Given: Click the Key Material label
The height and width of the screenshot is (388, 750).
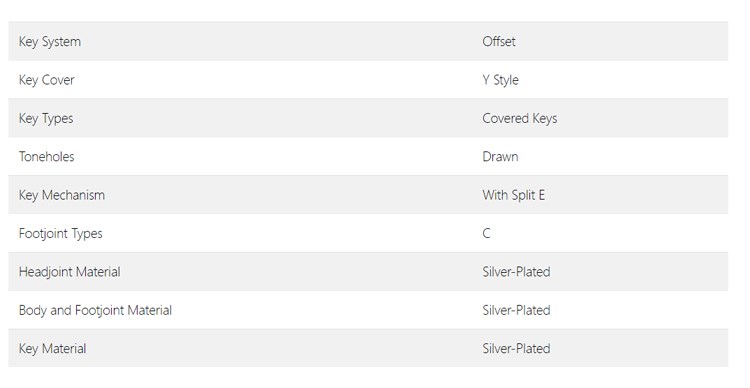Looking at the screenshot, I should (53, 348).
